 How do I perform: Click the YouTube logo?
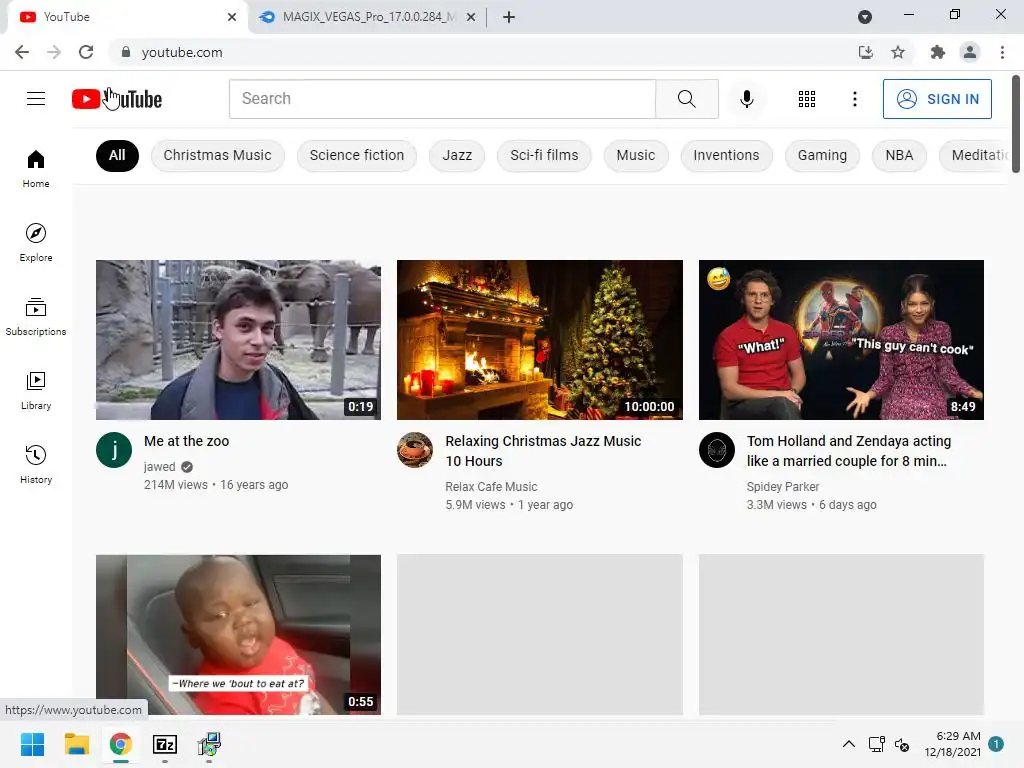click(117, 99)
